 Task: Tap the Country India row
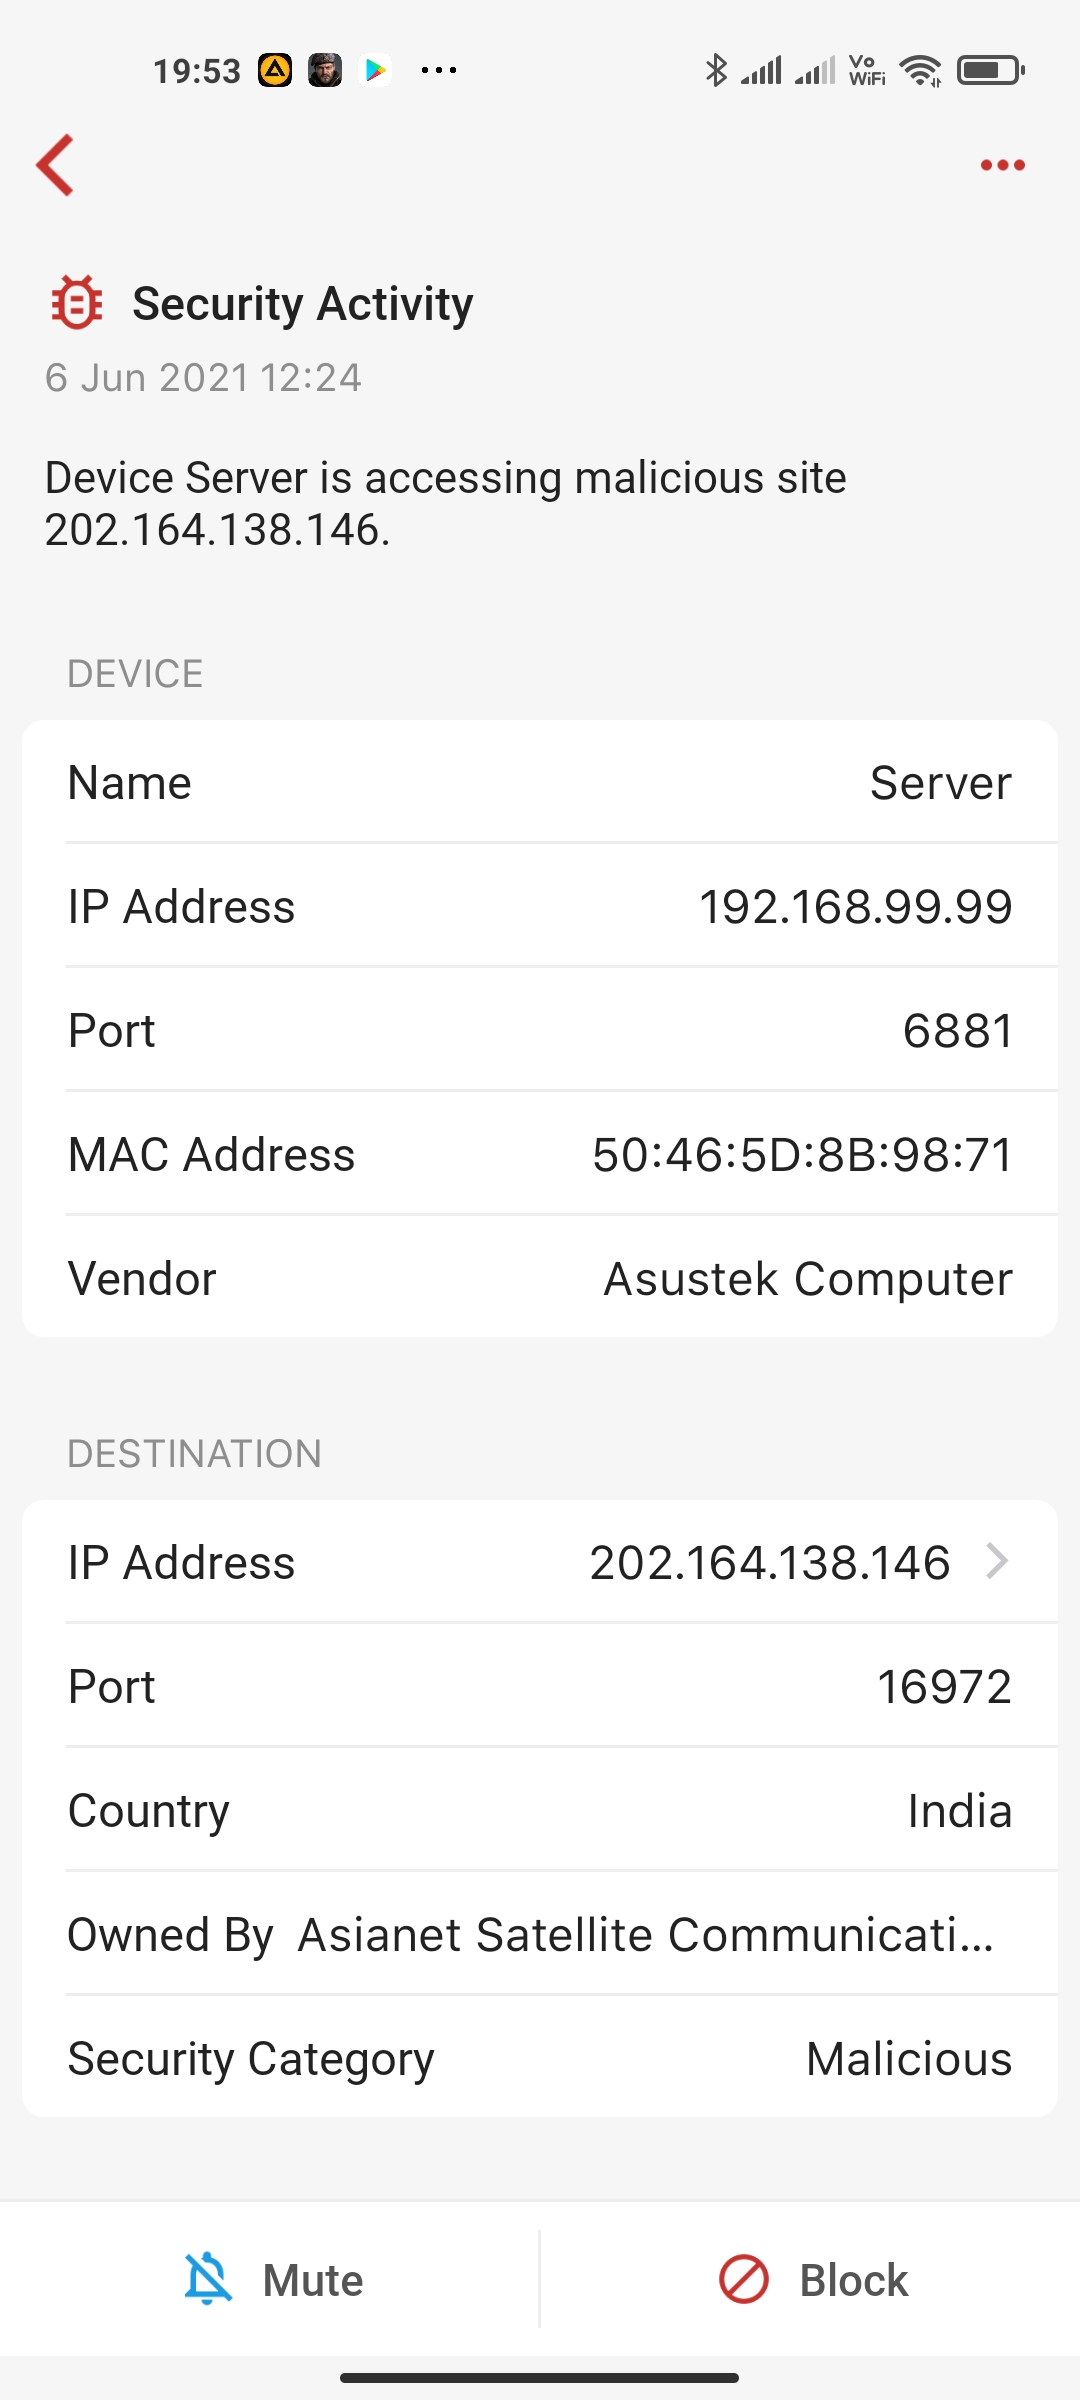pos(540,1810)
